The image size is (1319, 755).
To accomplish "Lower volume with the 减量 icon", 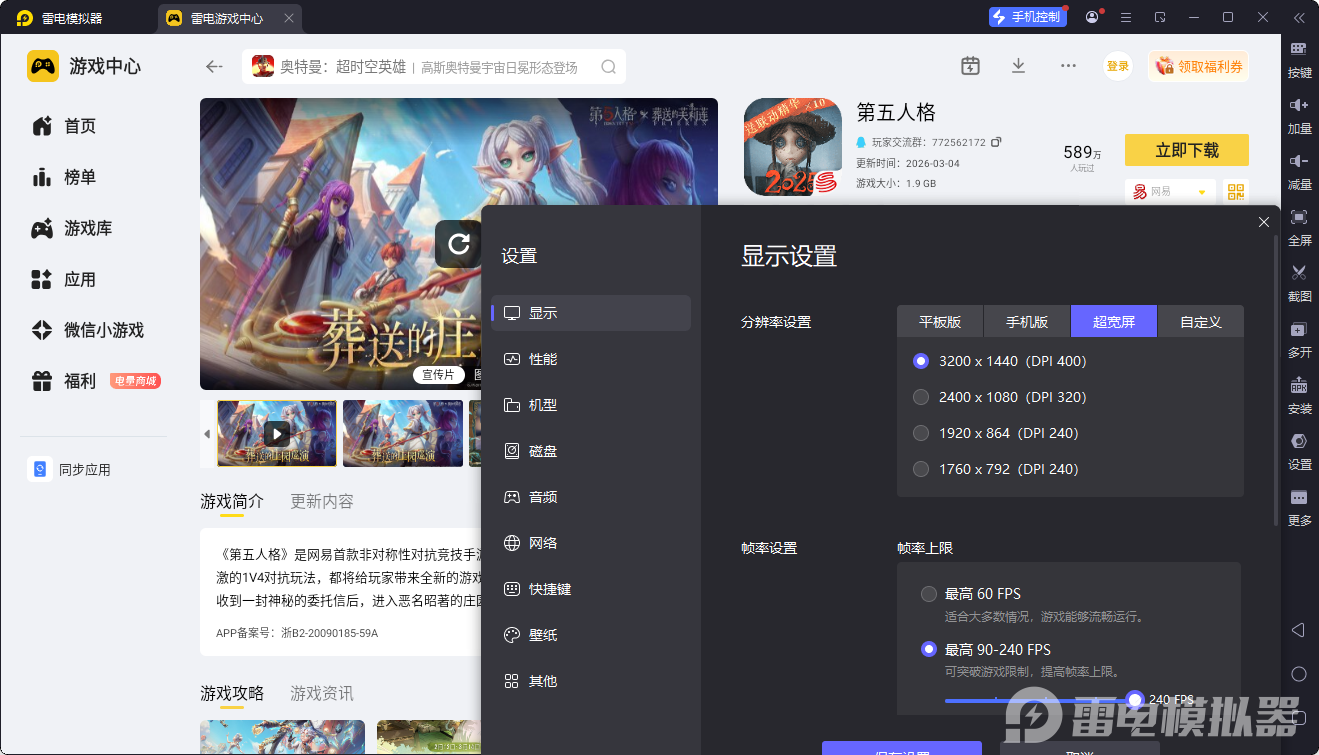I will point(1299,171).
